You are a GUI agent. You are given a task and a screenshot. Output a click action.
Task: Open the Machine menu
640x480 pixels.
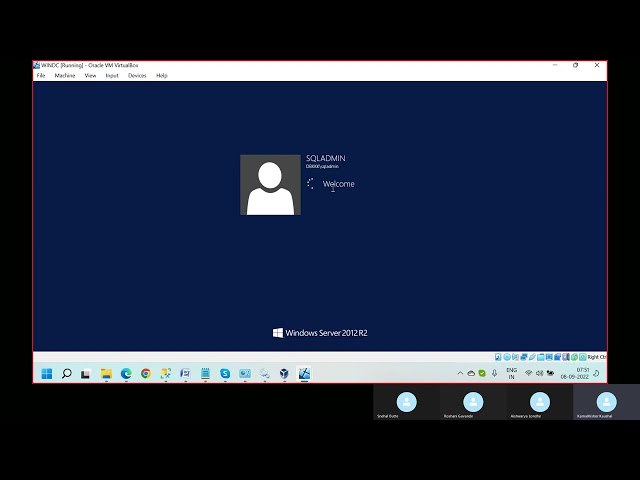[65, 76]
